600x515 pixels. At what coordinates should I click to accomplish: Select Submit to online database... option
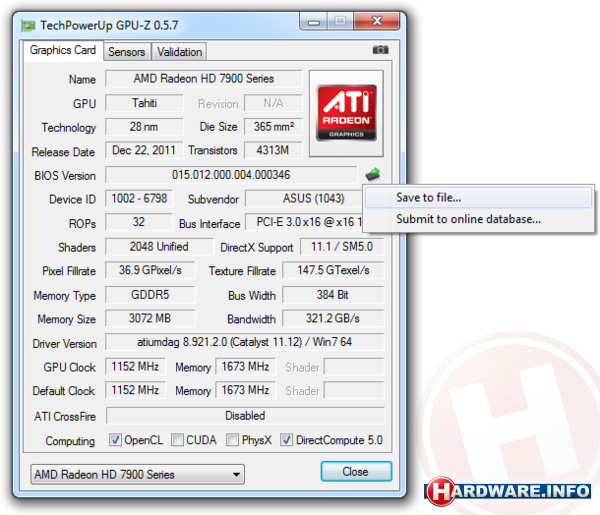click(x=468, y=219)
